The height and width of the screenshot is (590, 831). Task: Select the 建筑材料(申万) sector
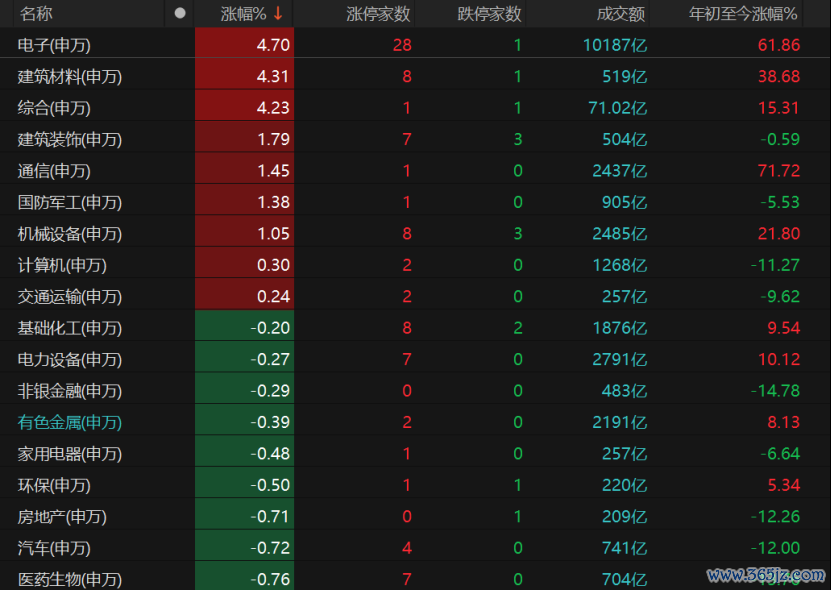[69, 76]
